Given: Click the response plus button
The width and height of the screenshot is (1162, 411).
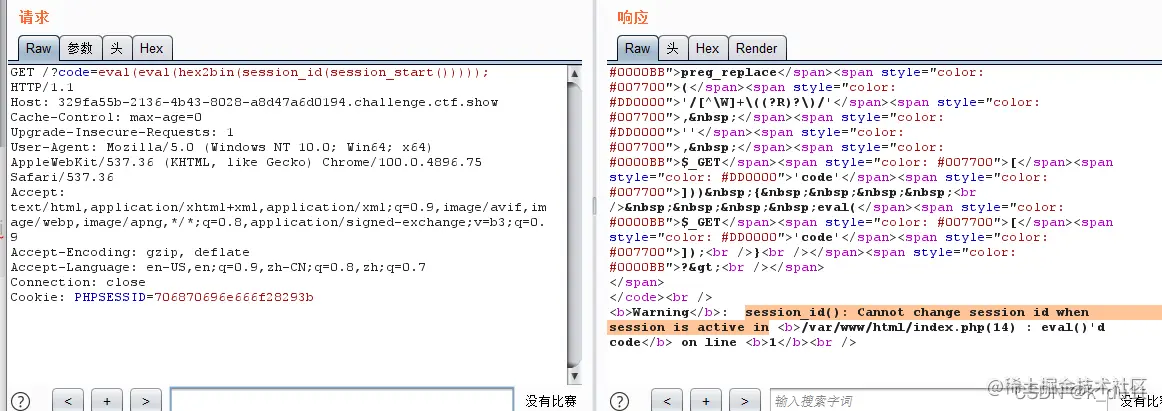Looking at the screenshot, I should pyautogui.click(x=706, y=401).
